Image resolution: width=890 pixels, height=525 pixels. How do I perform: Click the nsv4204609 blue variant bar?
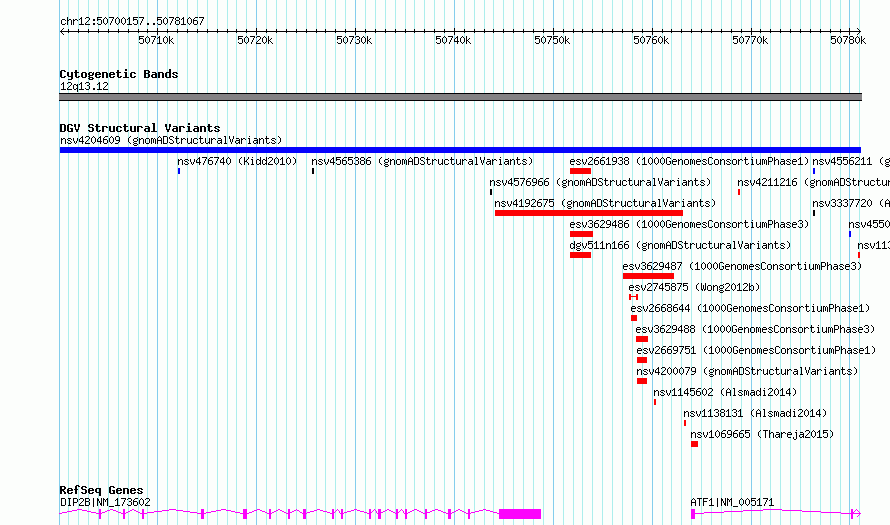click(x=460, y=150)
